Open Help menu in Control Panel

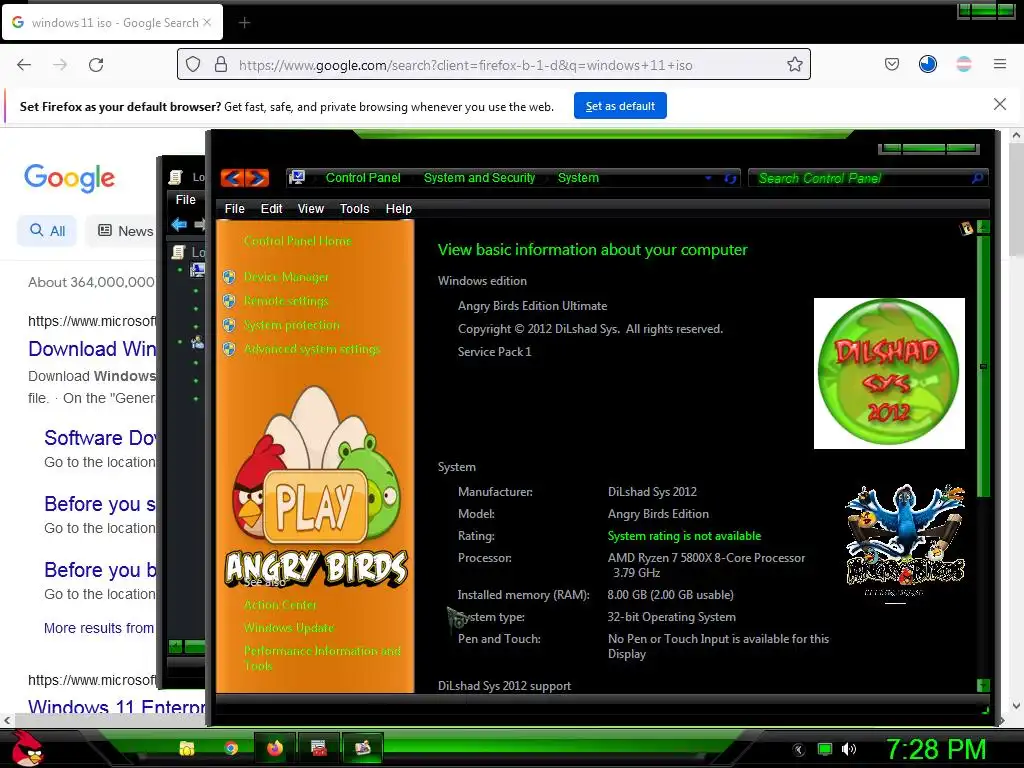pos(398,208)
